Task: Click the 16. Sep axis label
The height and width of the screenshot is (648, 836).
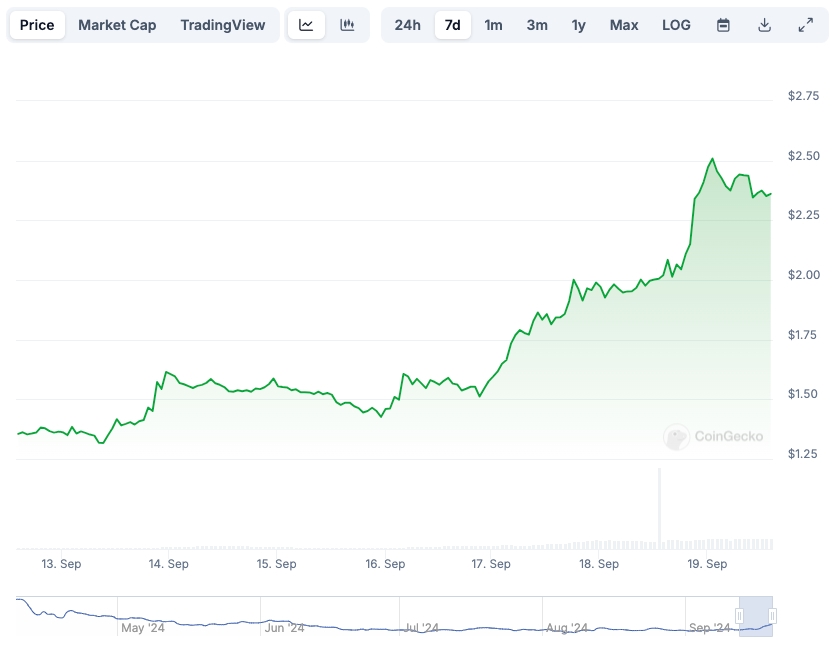Action: coord(385,564)
